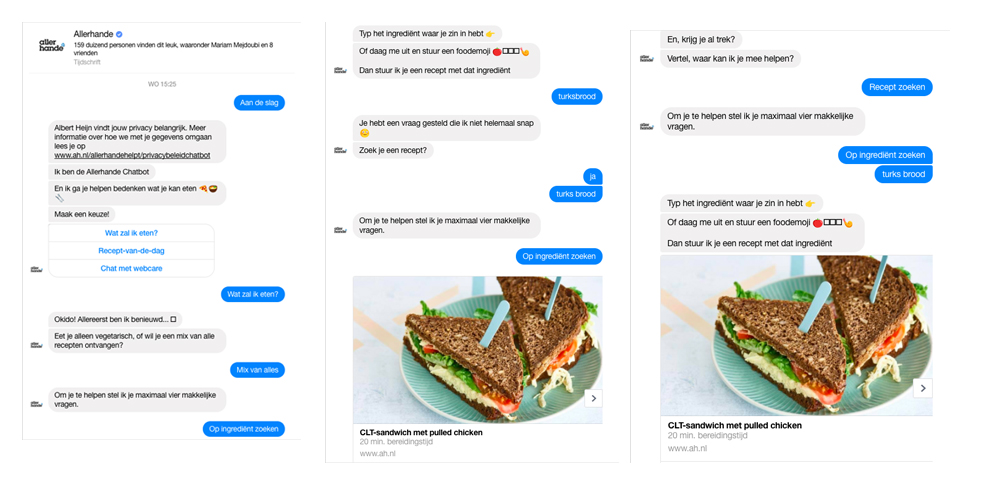Viewport: 986px width, 493px height.
Task: Click avatar next to vegetarisch question message
Action: click(x=36, y=345)
